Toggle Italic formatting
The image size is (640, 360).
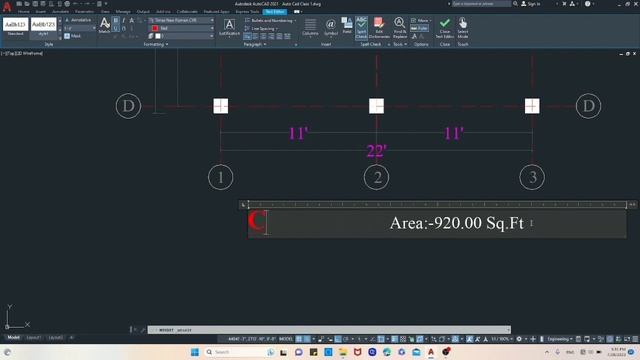(124, 20)
